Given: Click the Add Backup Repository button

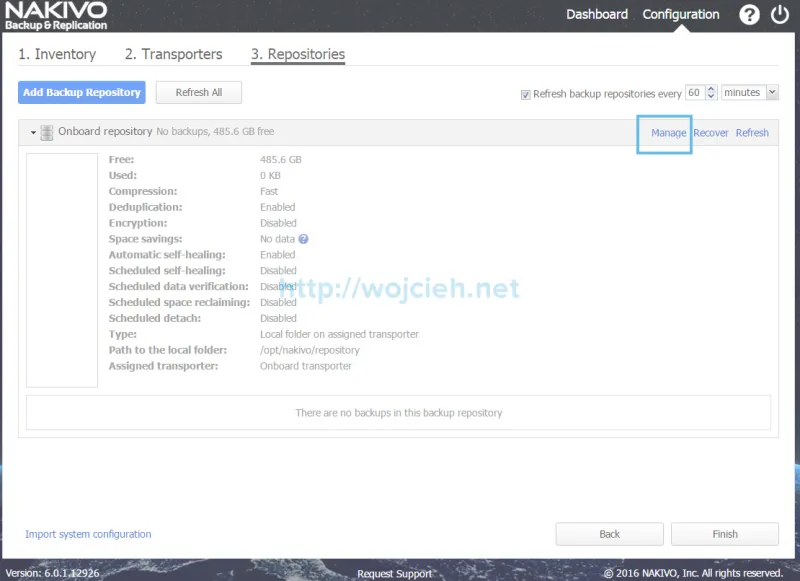Looking at the screenshot, I should (x=81, y=92).
